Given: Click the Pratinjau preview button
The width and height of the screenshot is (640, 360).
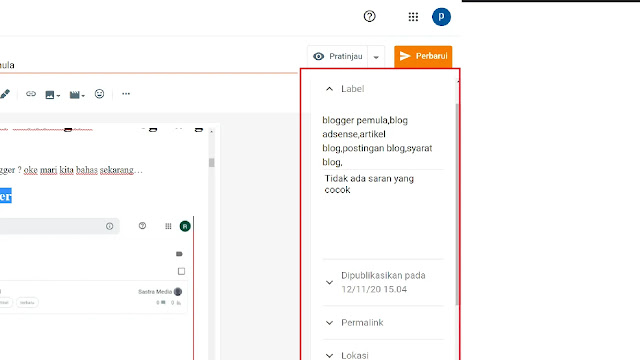Looking at the screenshot, I should [338, 56].
